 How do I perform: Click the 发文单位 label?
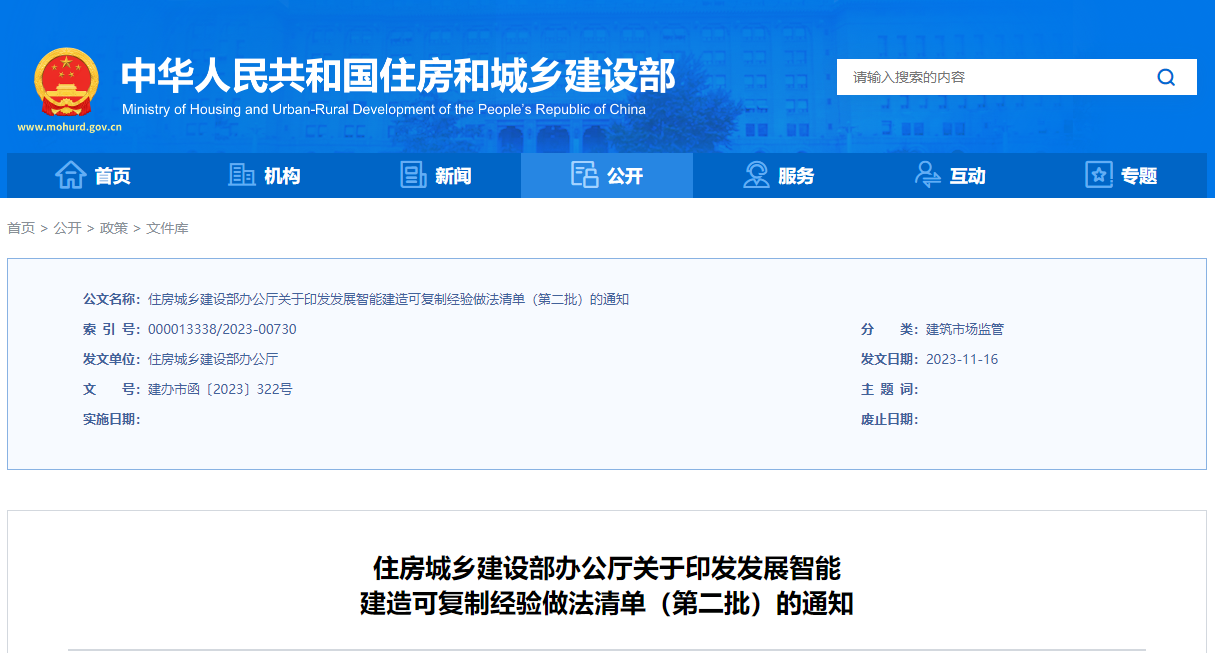click(x=111, y=359)
